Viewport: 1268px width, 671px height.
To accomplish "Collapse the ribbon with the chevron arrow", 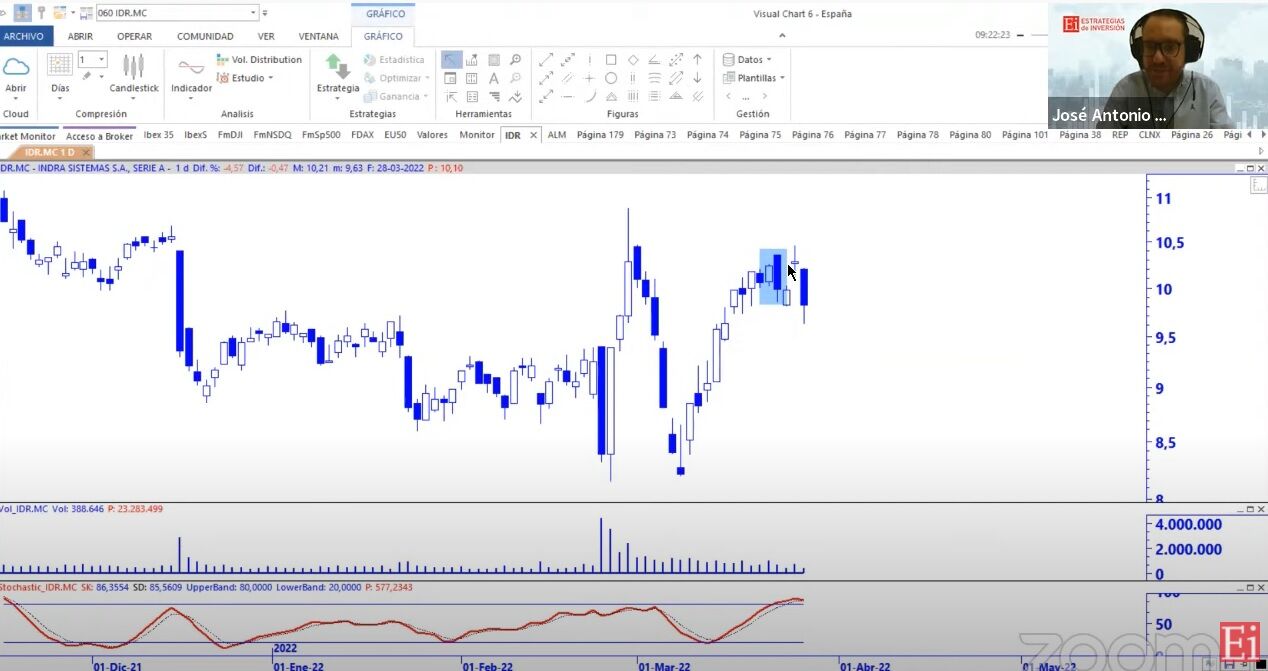I will point(782,36).
